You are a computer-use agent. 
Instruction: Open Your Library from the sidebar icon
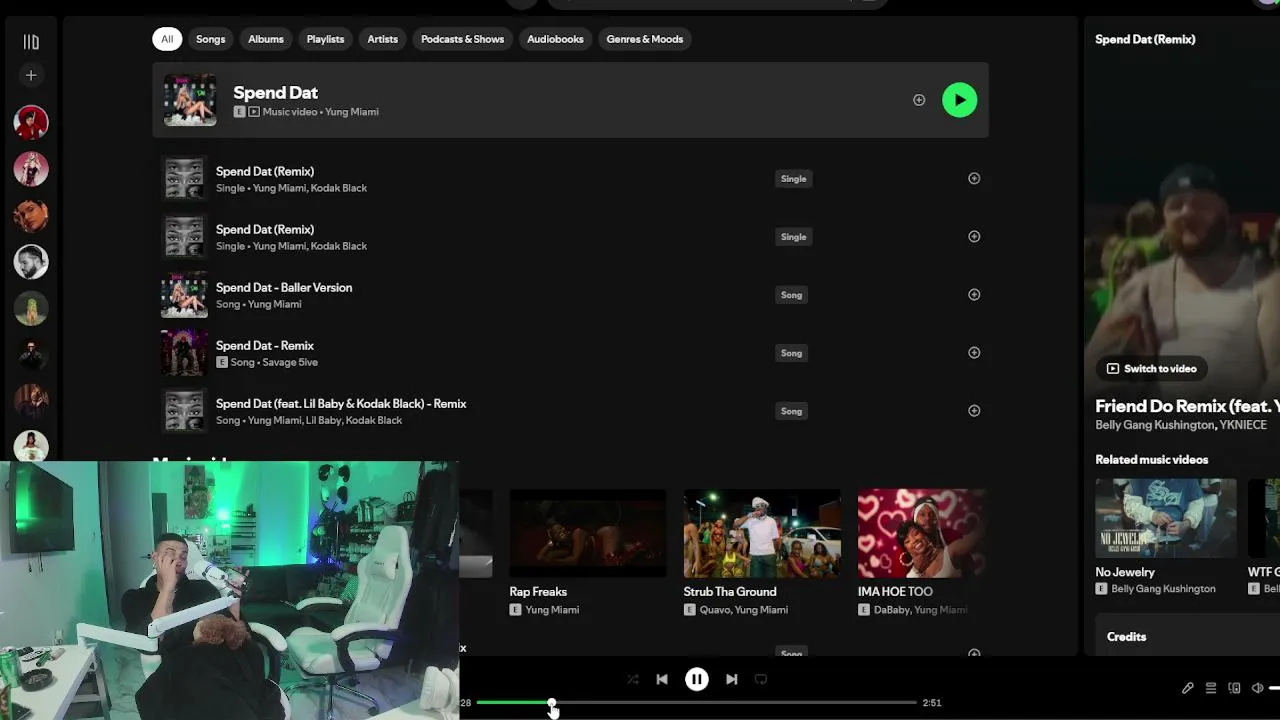click(31, 42)
